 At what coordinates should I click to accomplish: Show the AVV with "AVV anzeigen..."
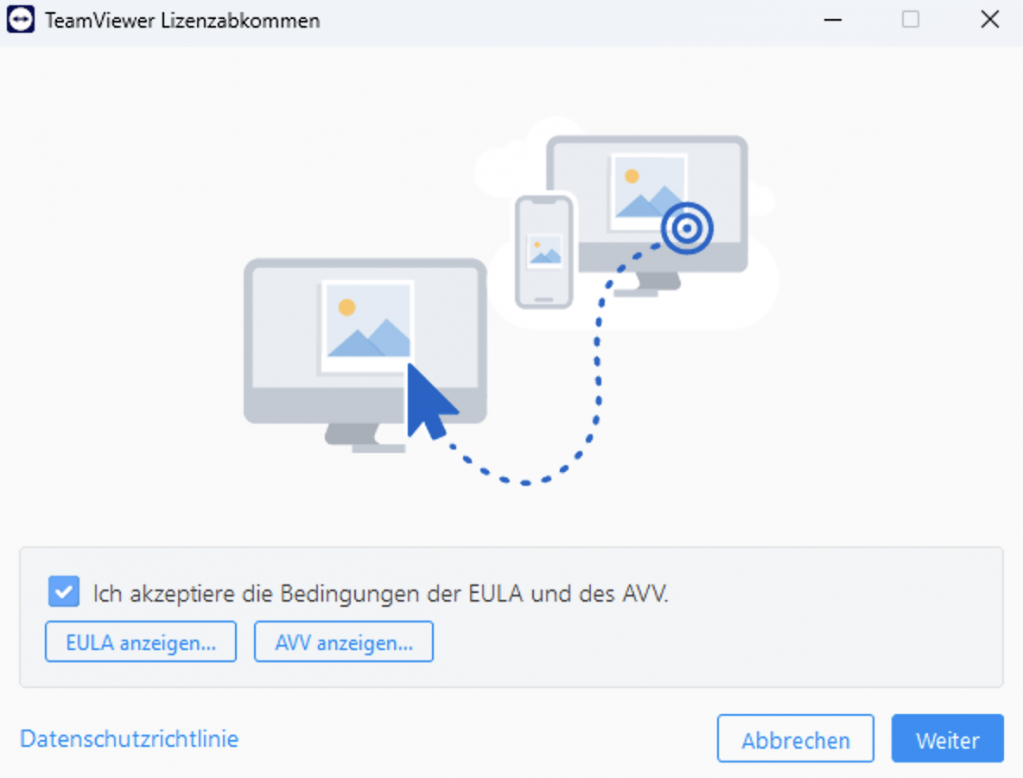coord(344,642)
